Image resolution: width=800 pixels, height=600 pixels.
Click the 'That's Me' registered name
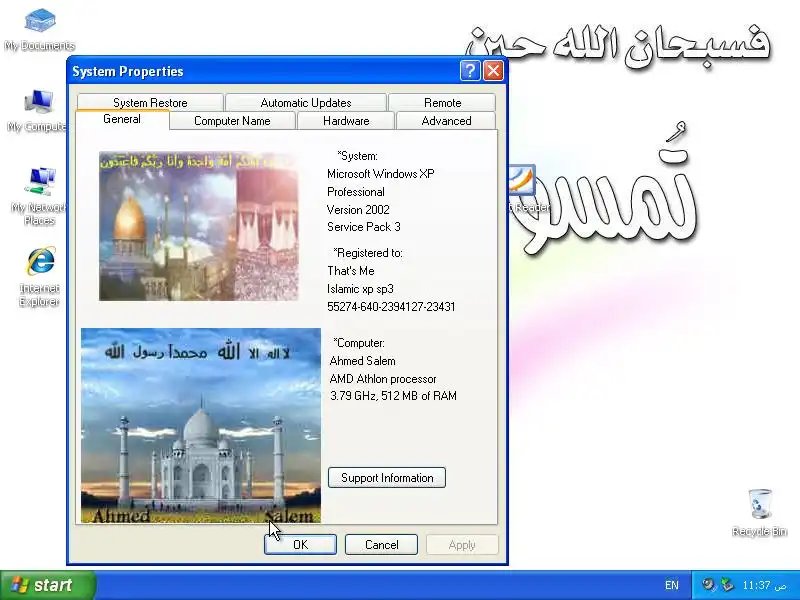pos(351,271)
